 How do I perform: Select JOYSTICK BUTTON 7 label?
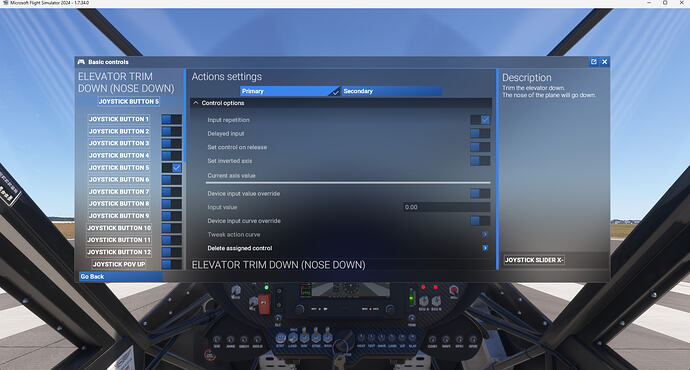[119, 192]
